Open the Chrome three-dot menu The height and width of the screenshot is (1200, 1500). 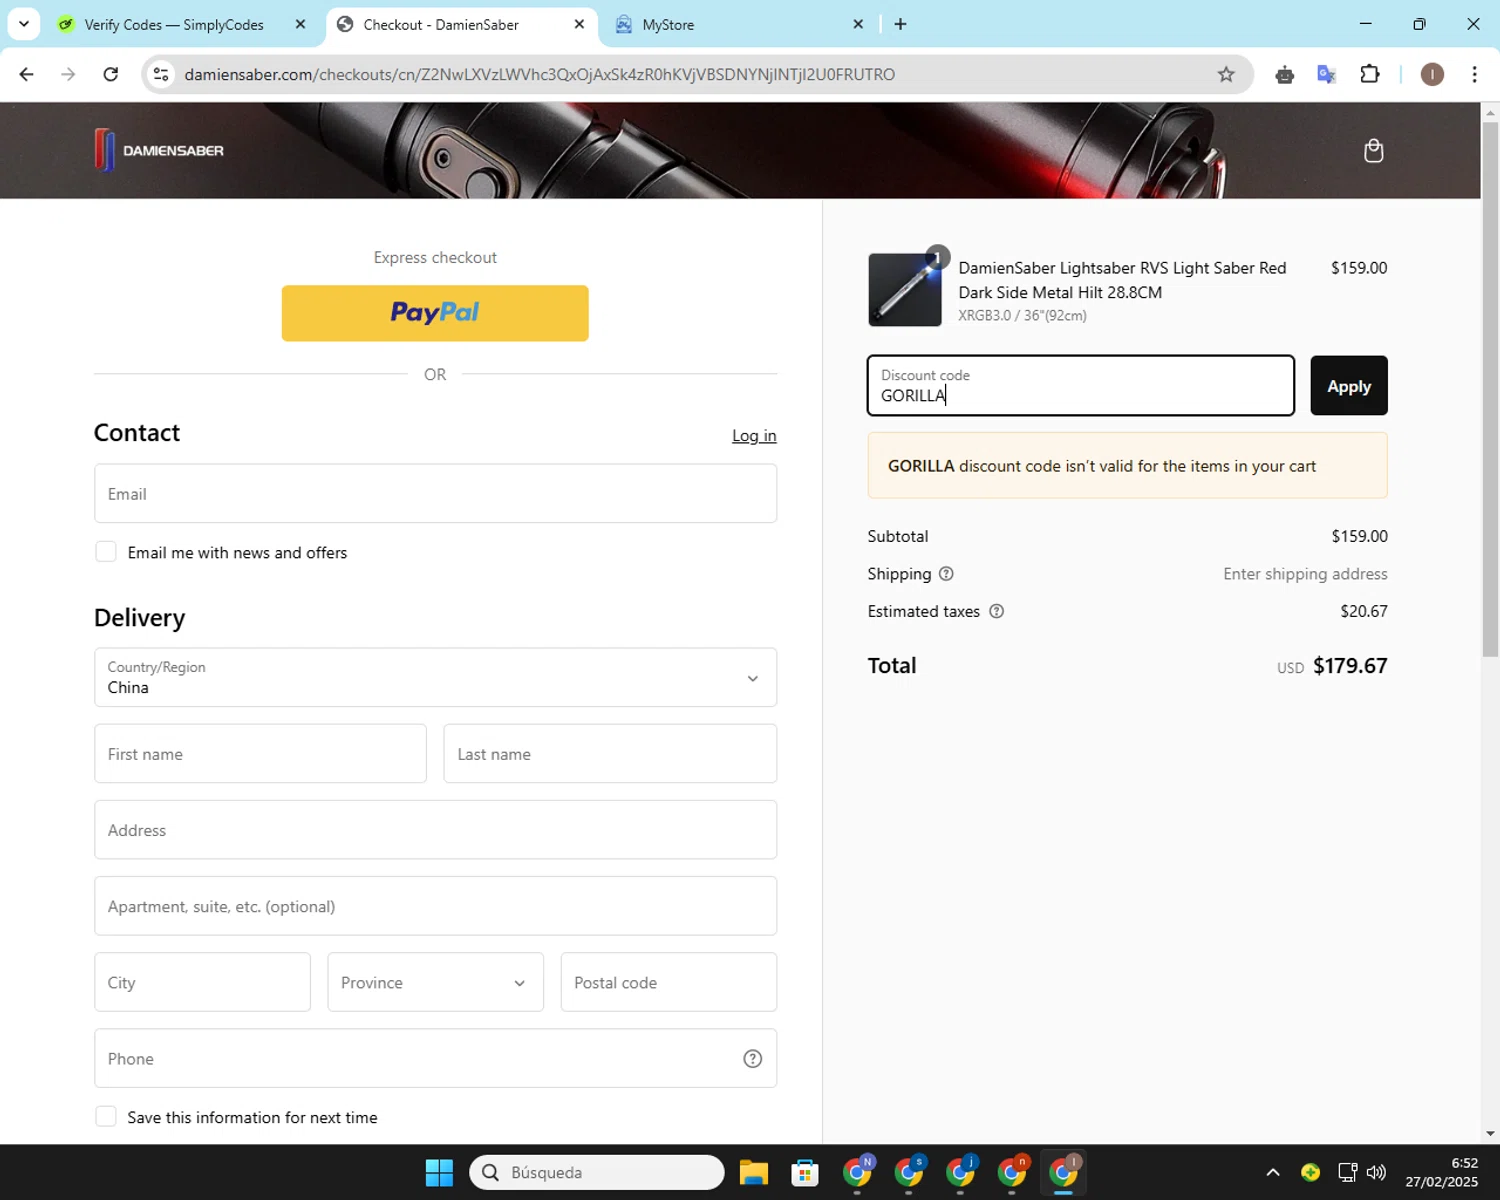tap(1474, 74)
